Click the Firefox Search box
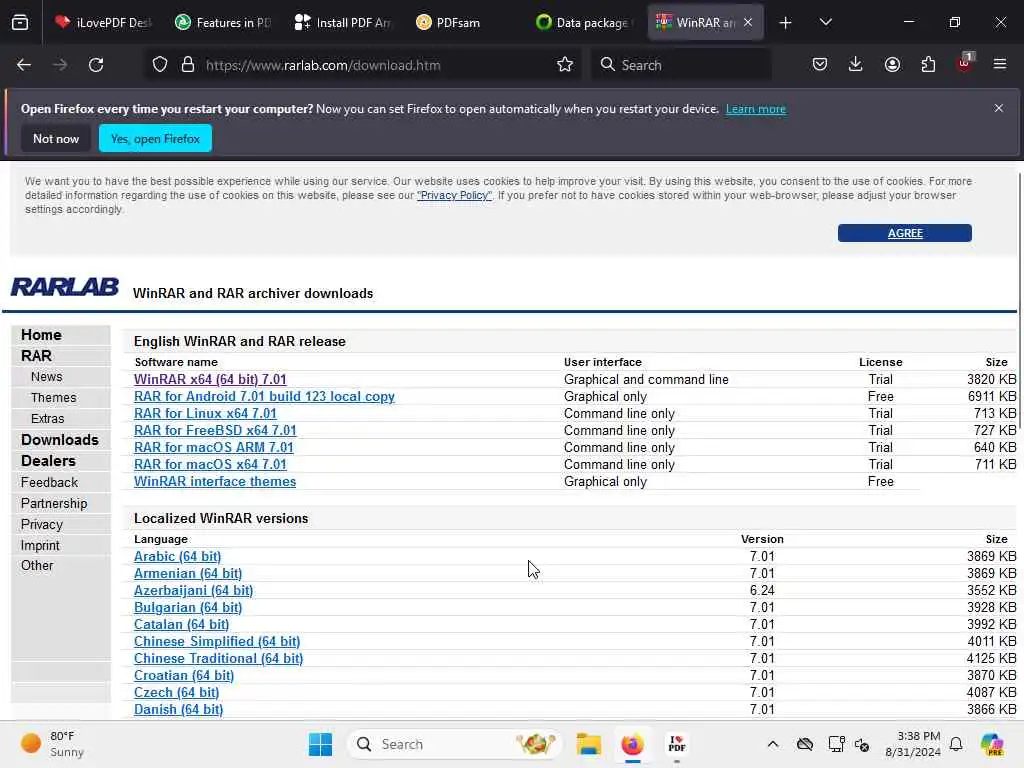The image size is (1024, 768). coord(681,65)
